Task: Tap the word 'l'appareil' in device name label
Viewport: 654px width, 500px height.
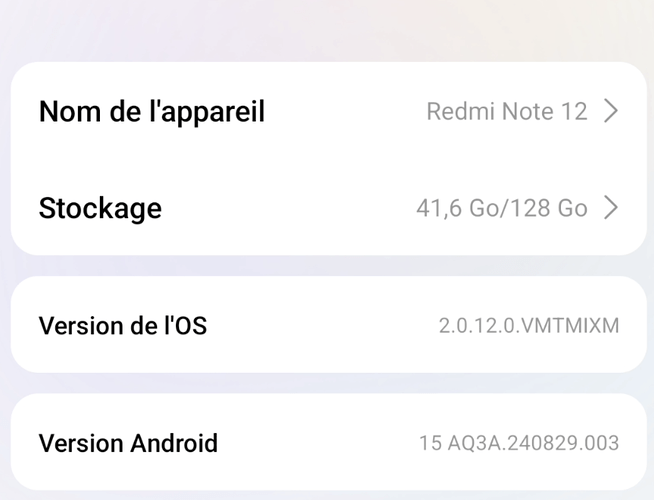Action: coord(207,111)
